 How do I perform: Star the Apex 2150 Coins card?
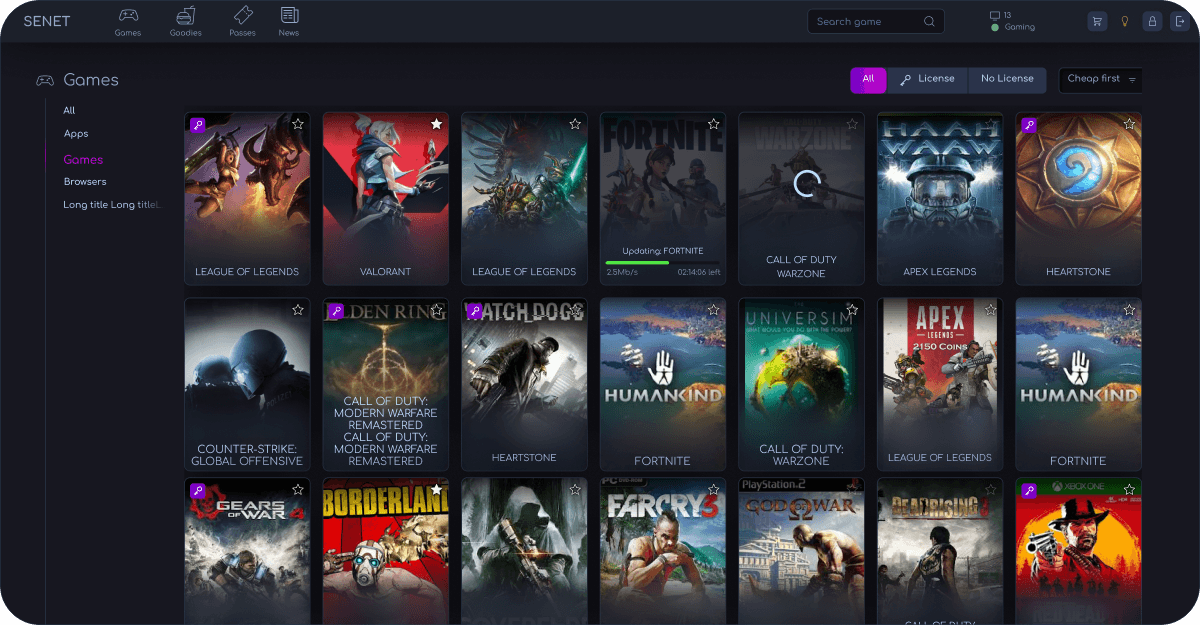990,310
